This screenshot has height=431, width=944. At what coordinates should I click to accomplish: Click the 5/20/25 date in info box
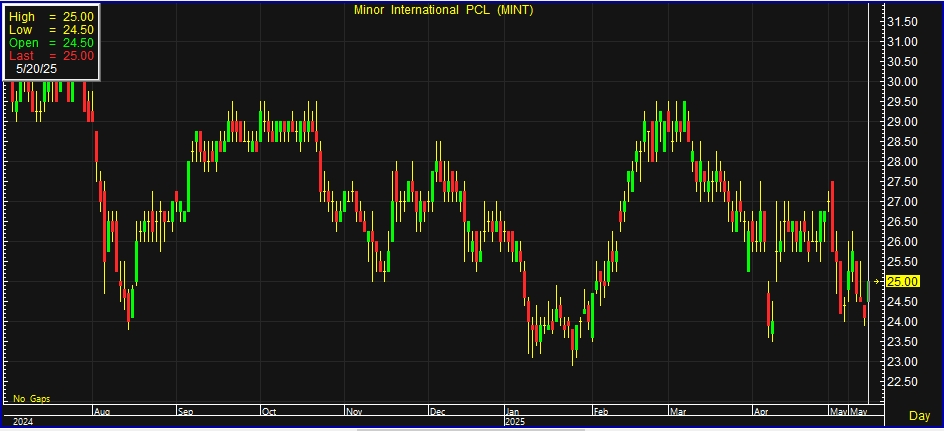36,69
